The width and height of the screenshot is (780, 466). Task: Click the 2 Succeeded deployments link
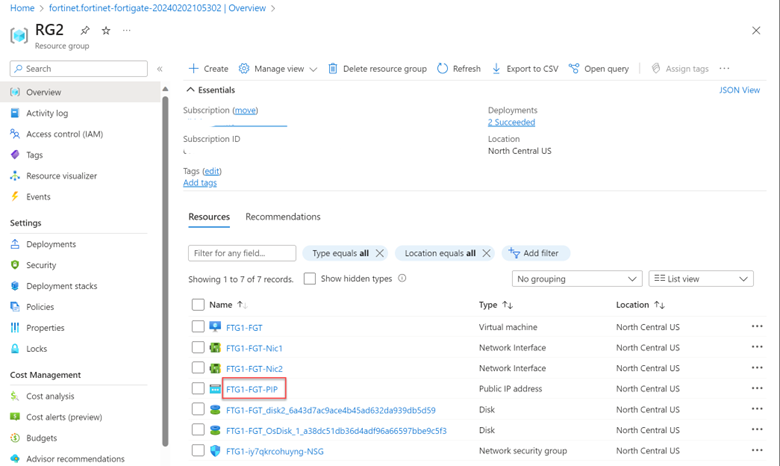pyautogui.click(x=511, y=122)
